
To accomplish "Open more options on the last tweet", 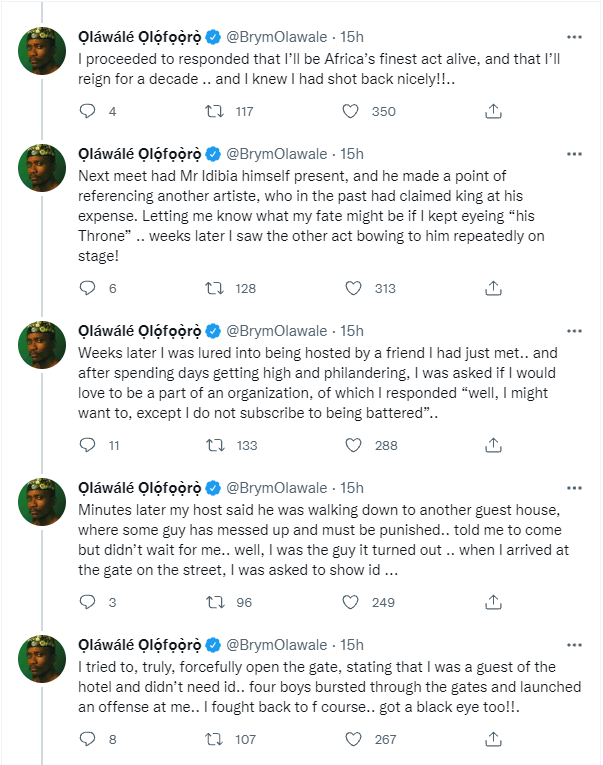I will 574,645.
